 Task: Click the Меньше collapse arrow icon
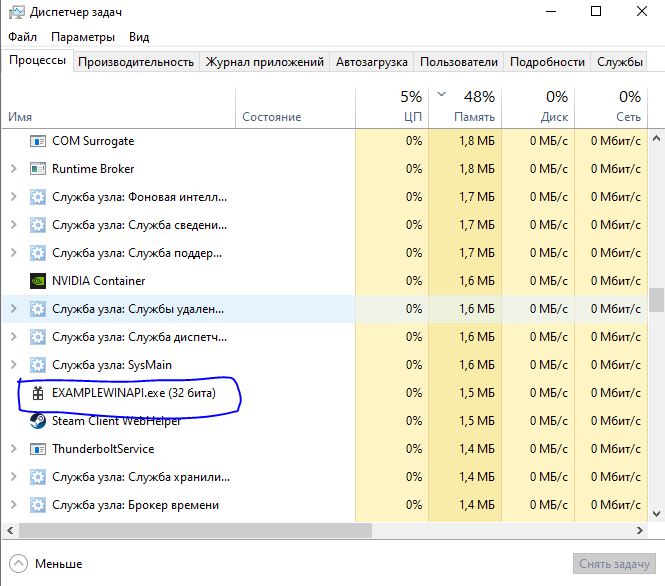pyautogui.click(x=18, y=564)
